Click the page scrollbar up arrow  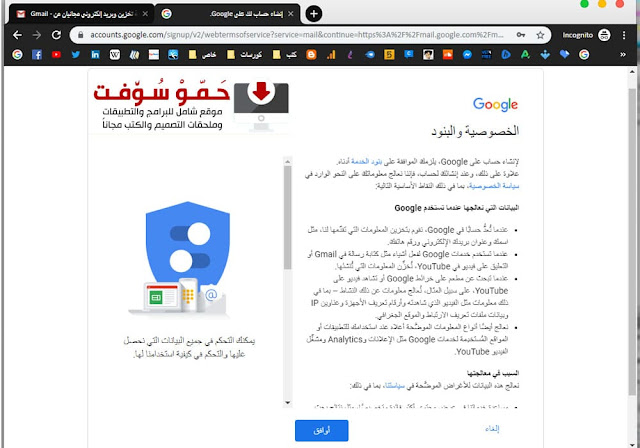click(632, 72)
